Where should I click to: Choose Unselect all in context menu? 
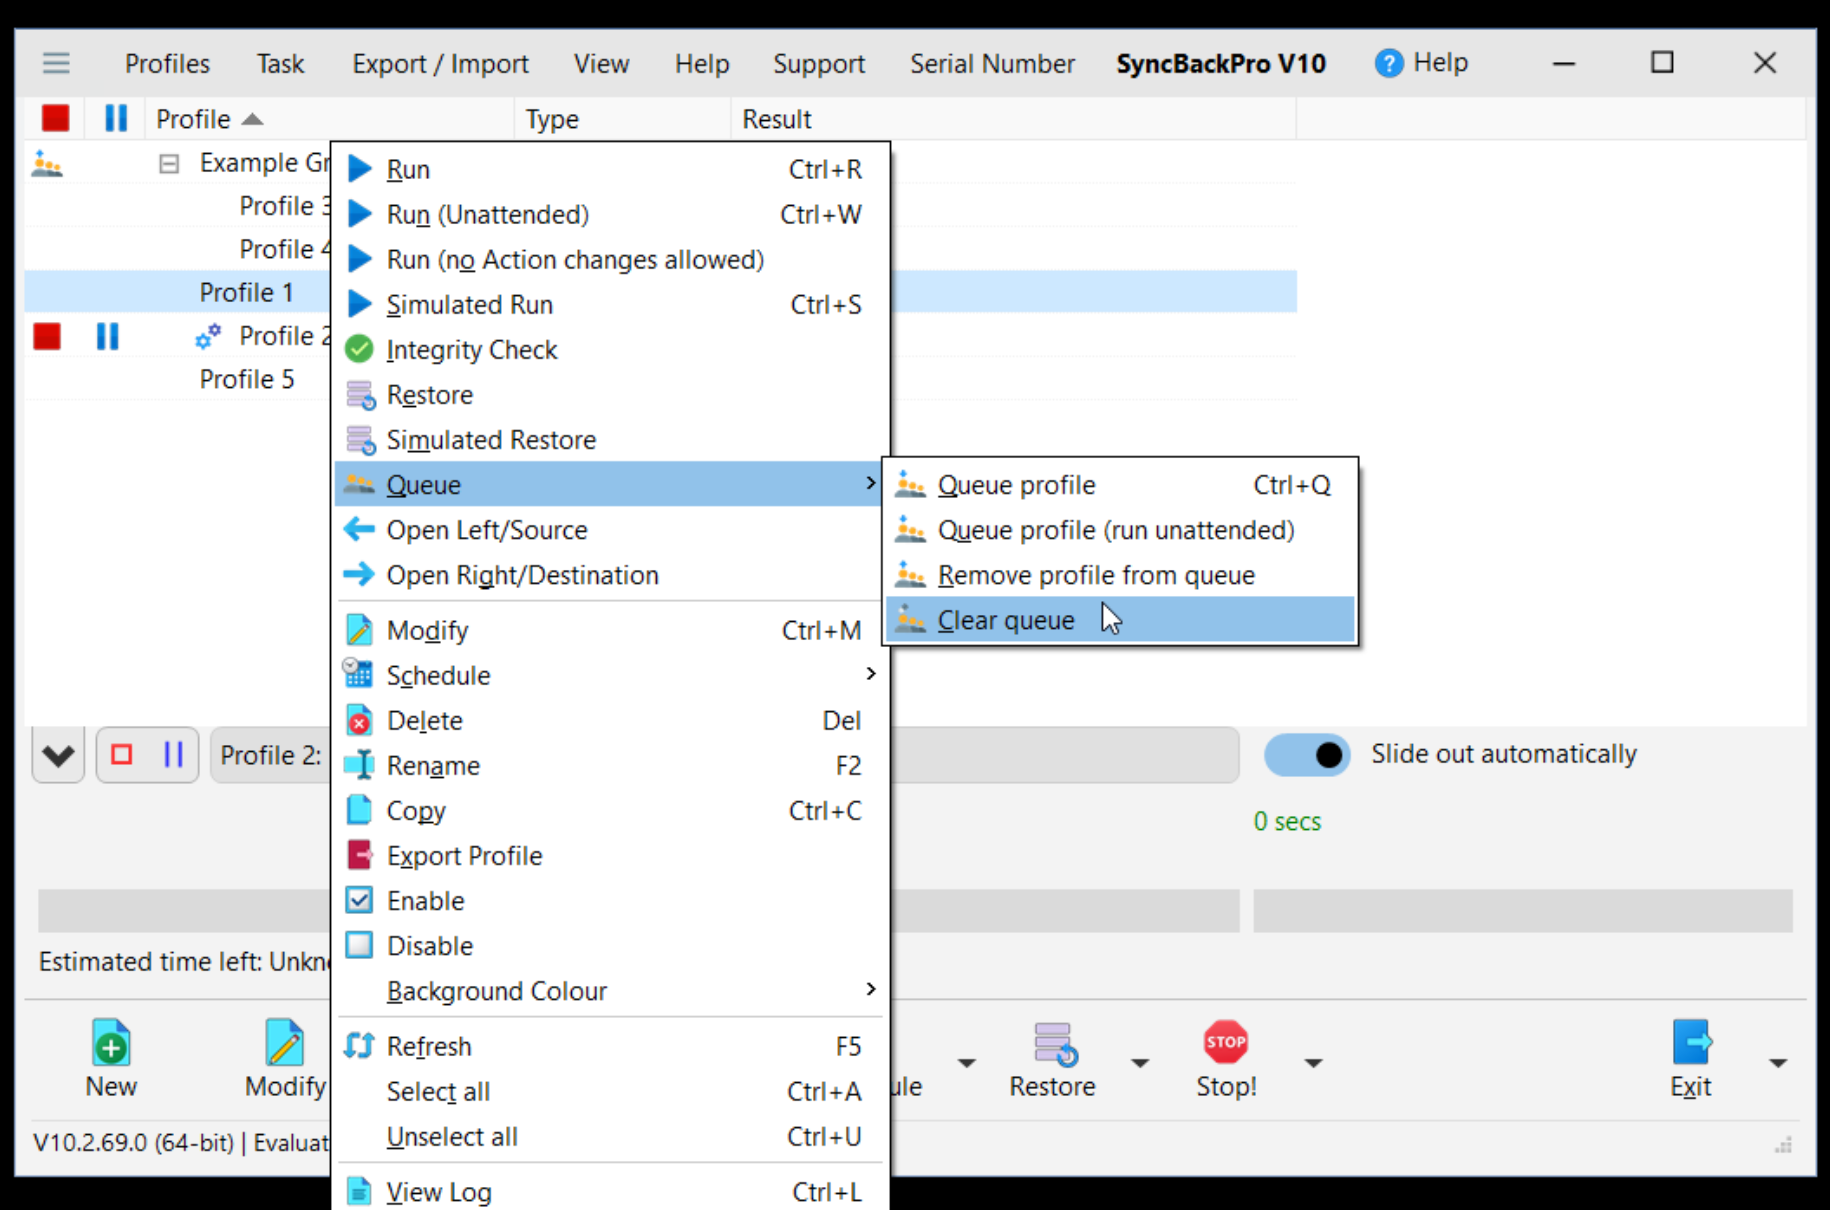click(x=610, y=1136)
